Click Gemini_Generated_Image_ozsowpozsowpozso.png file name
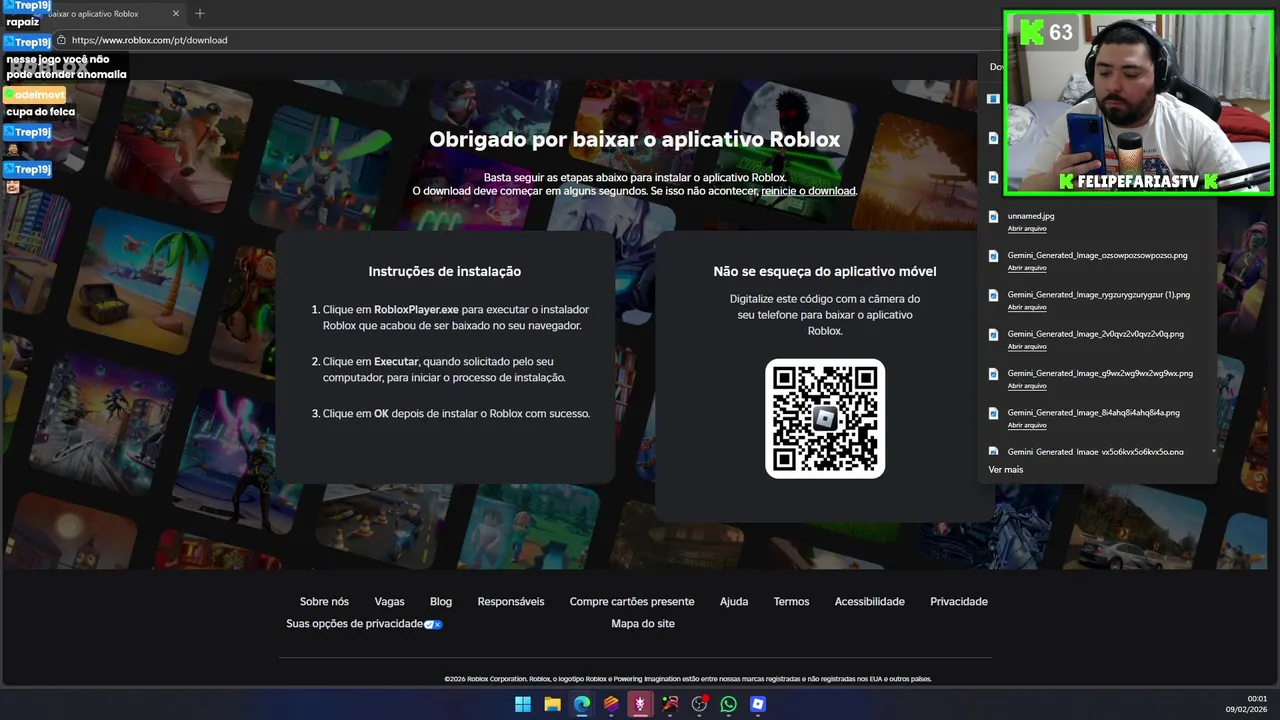1280x720 pixels. tap(1098, 256)
